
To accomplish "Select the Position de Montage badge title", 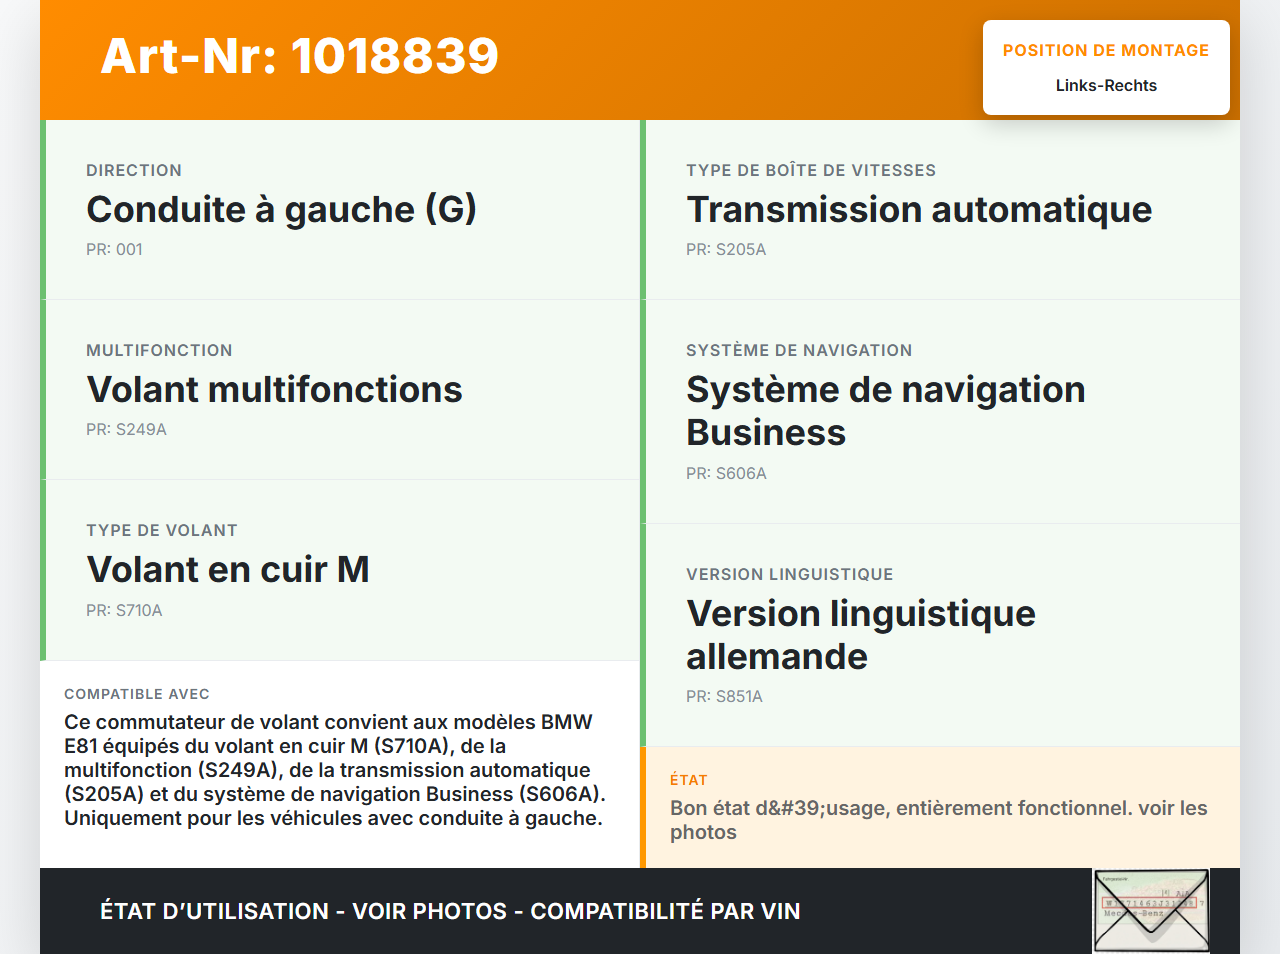I will click(1105, 50).
